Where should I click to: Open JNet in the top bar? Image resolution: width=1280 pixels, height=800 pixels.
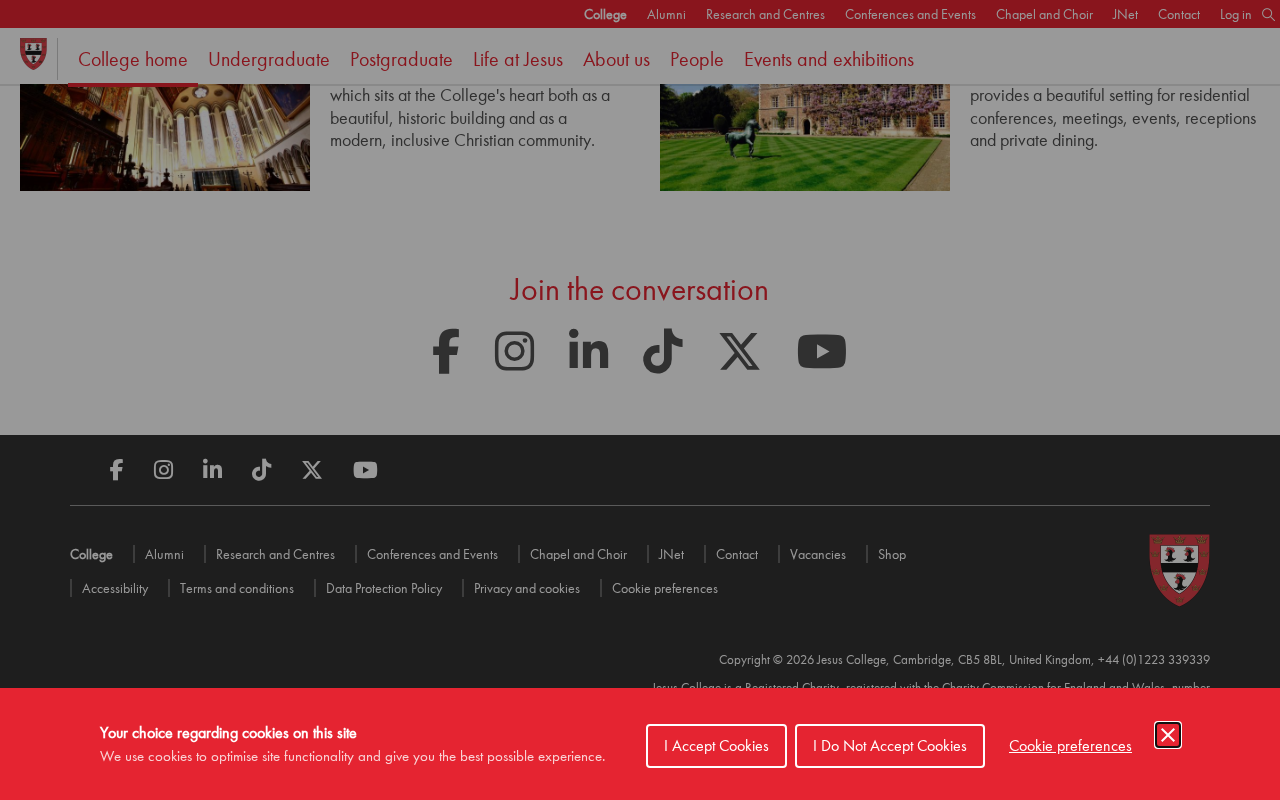(x=1125, y=14)
